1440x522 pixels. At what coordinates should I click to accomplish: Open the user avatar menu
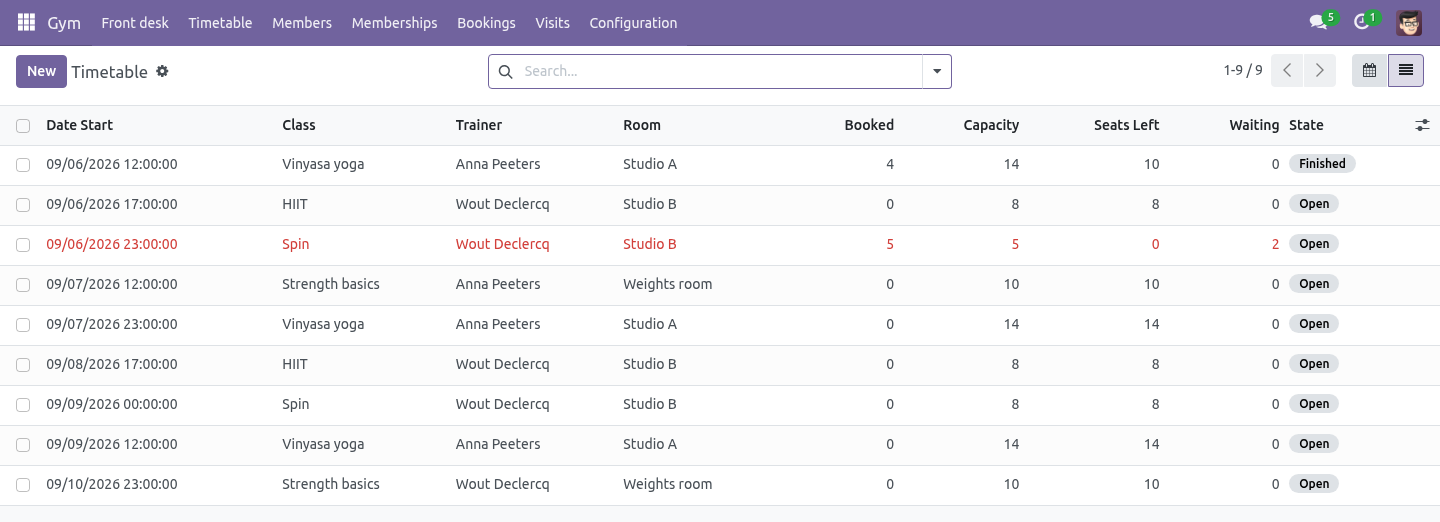(1409, 22)
